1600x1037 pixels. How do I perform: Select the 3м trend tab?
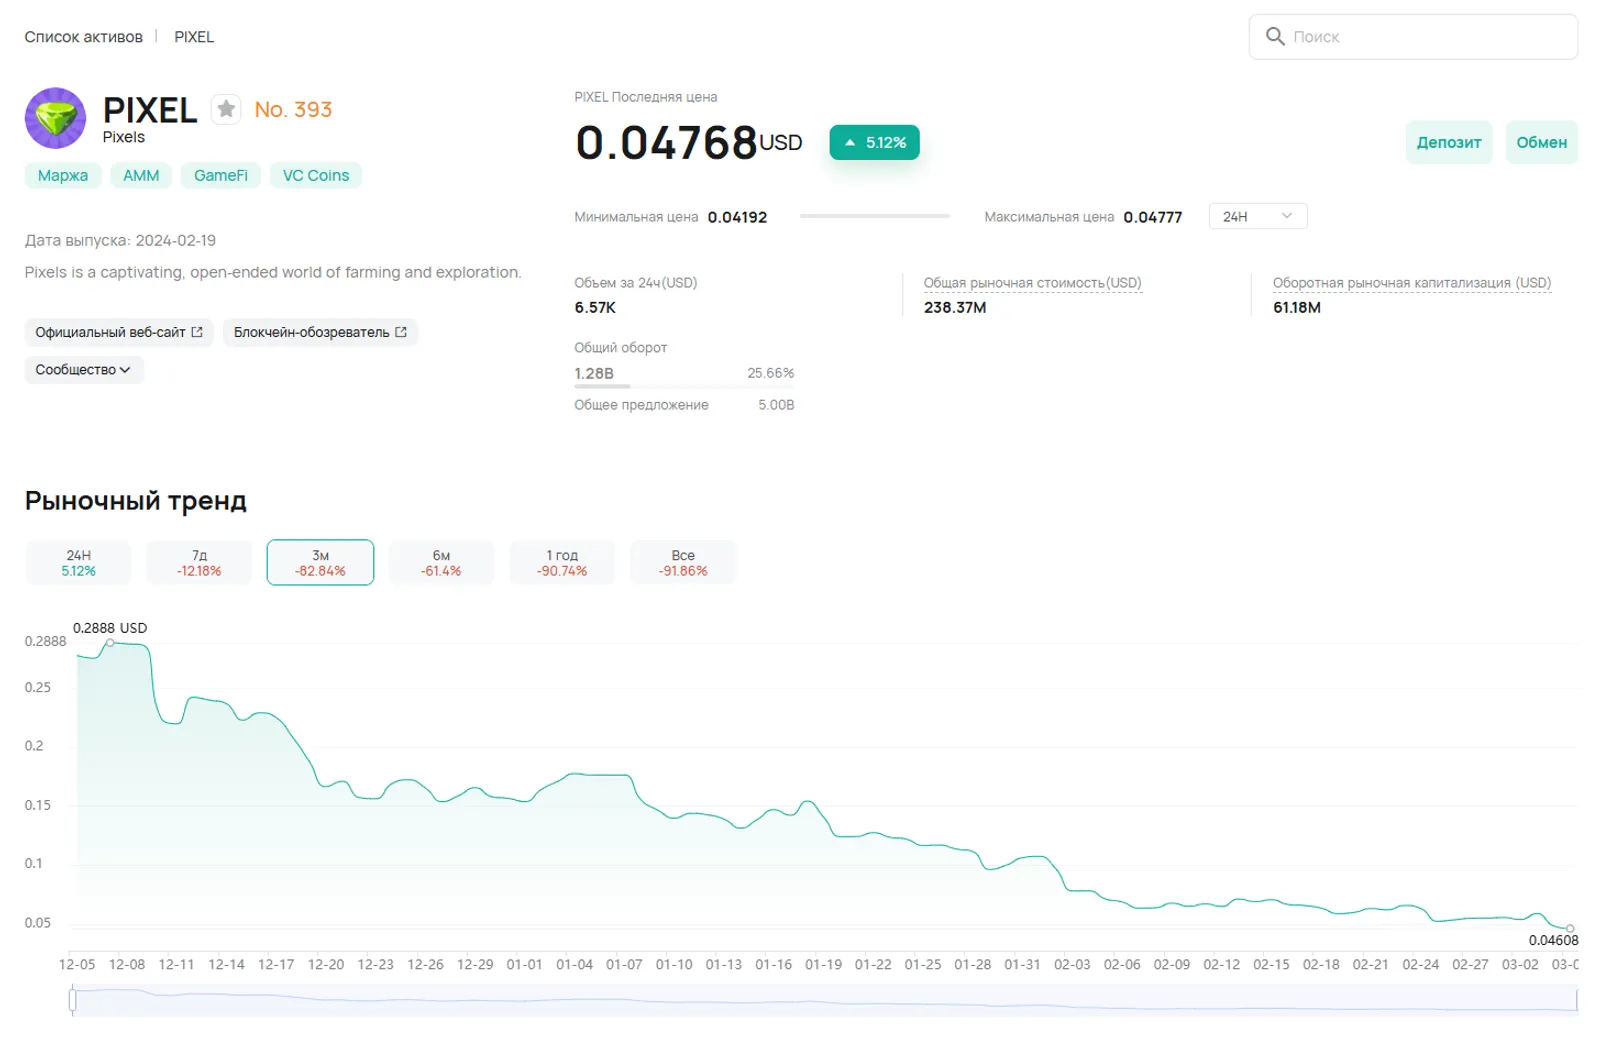point(320,562)
